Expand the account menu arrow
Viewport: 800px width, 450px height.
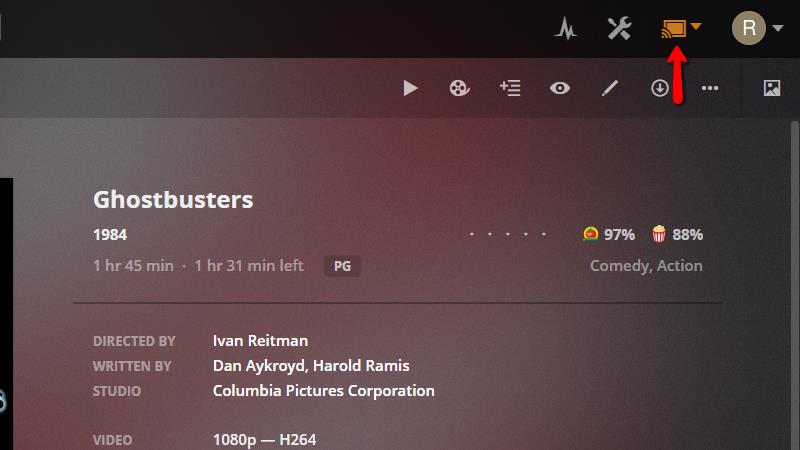click(x=778, y=28)
